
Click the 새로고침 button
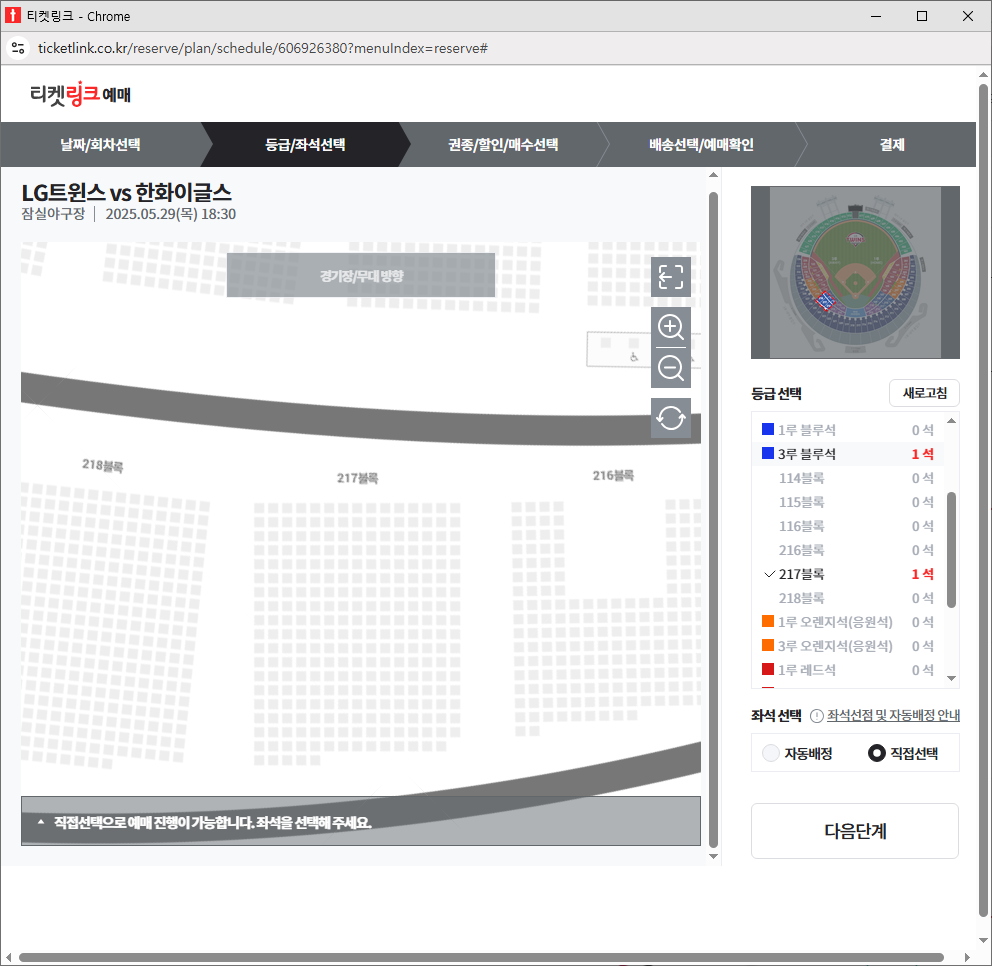tap(924, 393)
